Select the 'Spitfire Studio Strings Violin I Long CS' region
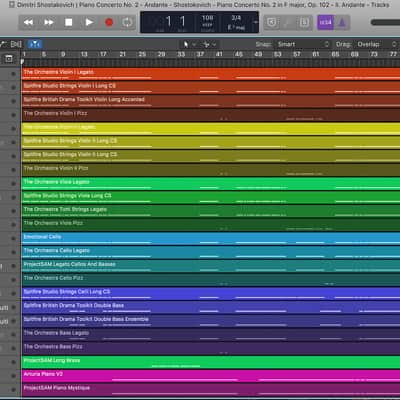 (x=211, y=88)
